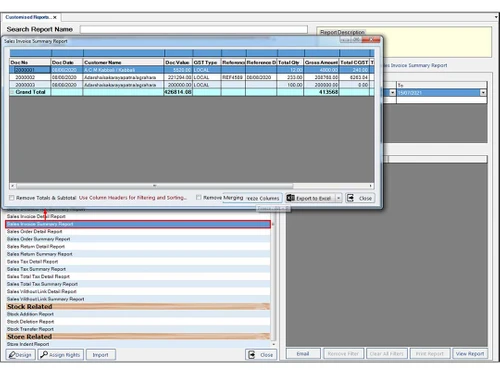500x375 pixels.
Task: Select Stock Addition Report
Action: pyautogui.click(x=138, y=314)
